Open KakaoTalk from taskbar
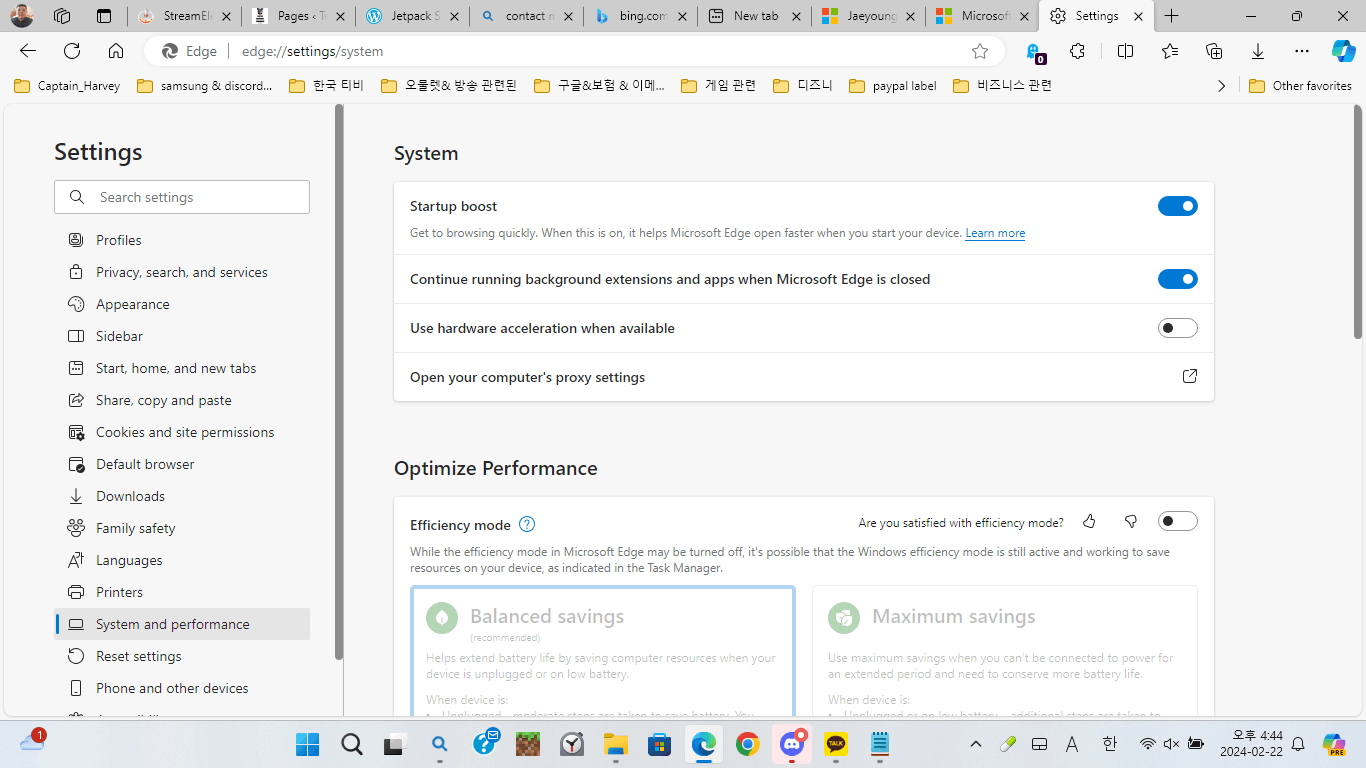Screen dimensions: 1366x768 (835, 744)
